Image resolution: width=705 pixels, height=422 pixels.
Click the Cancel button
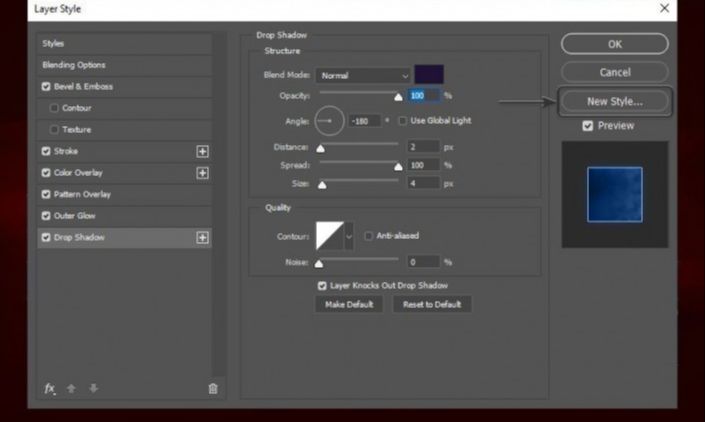point(615,72)
